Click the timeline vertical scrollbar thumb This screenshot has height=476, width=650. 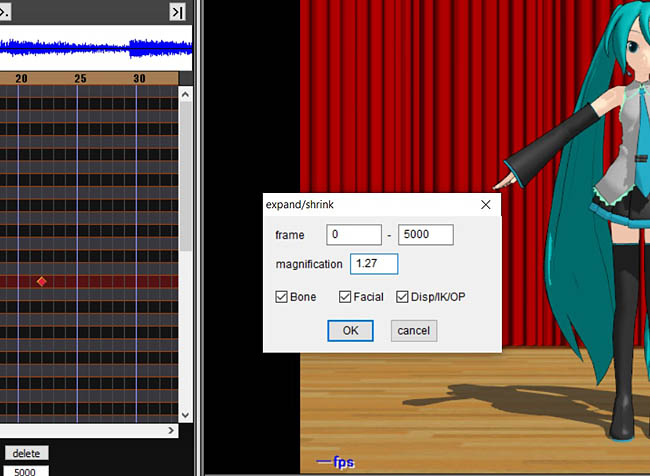[185, 176]
